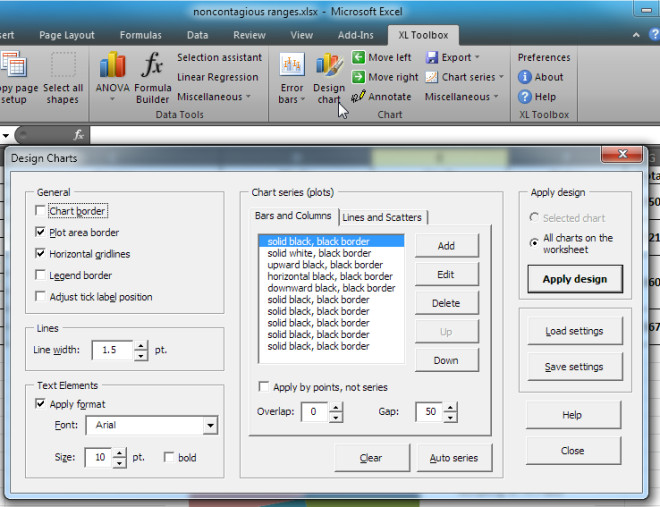Viewport: 660px width, 507px height.
Task: Click the Clear button
Action: pos(372,458)
